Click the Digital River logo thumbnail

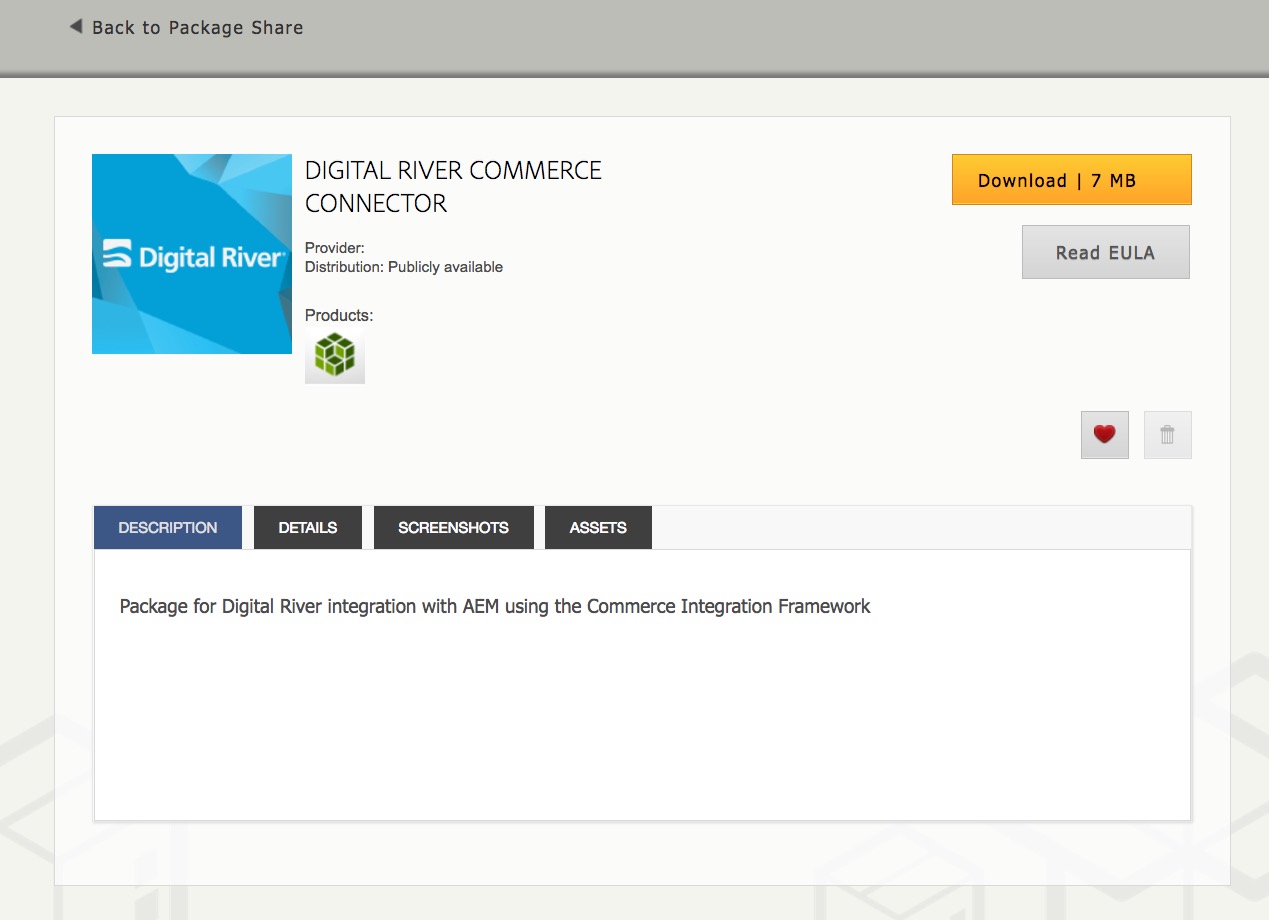click(192, 254)
